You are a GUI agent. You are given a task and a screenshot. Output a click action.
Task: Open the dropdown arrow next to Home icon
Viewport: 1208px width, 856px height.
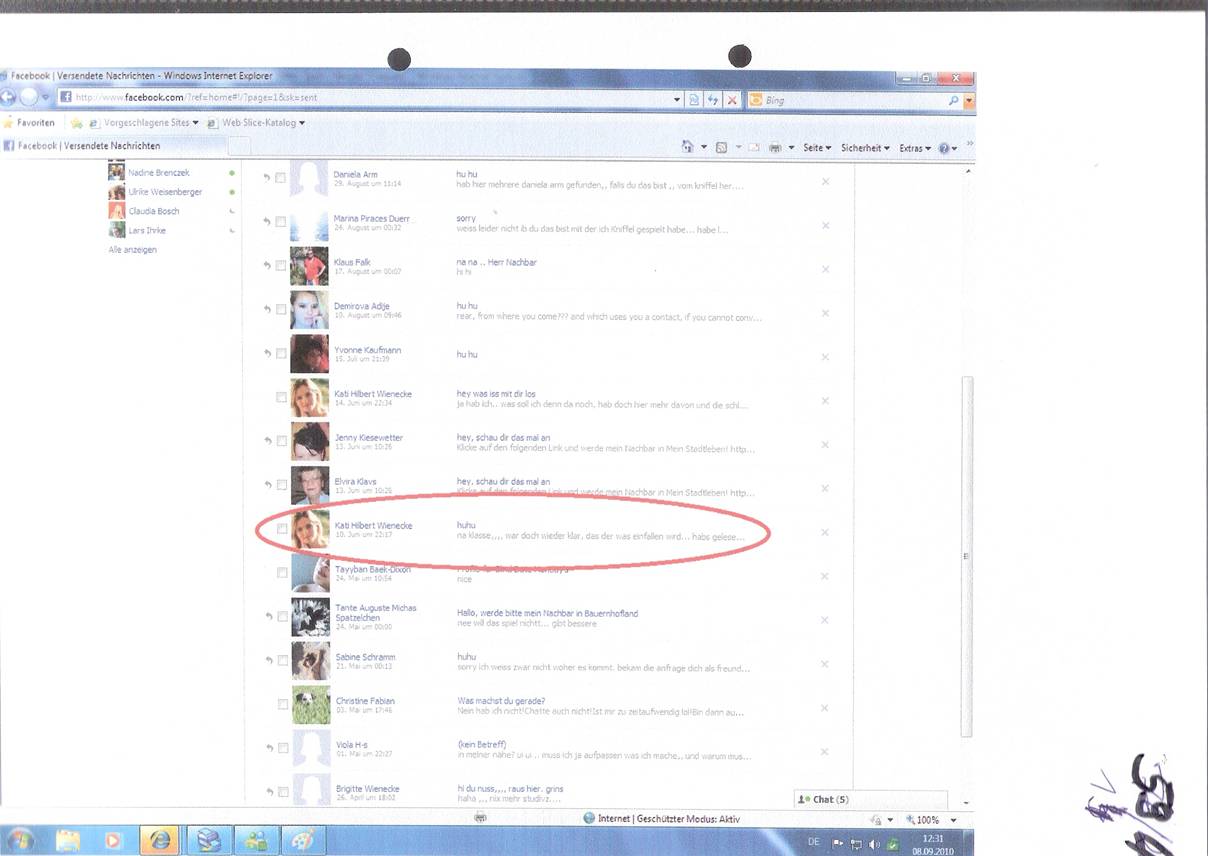coord(703,148)
